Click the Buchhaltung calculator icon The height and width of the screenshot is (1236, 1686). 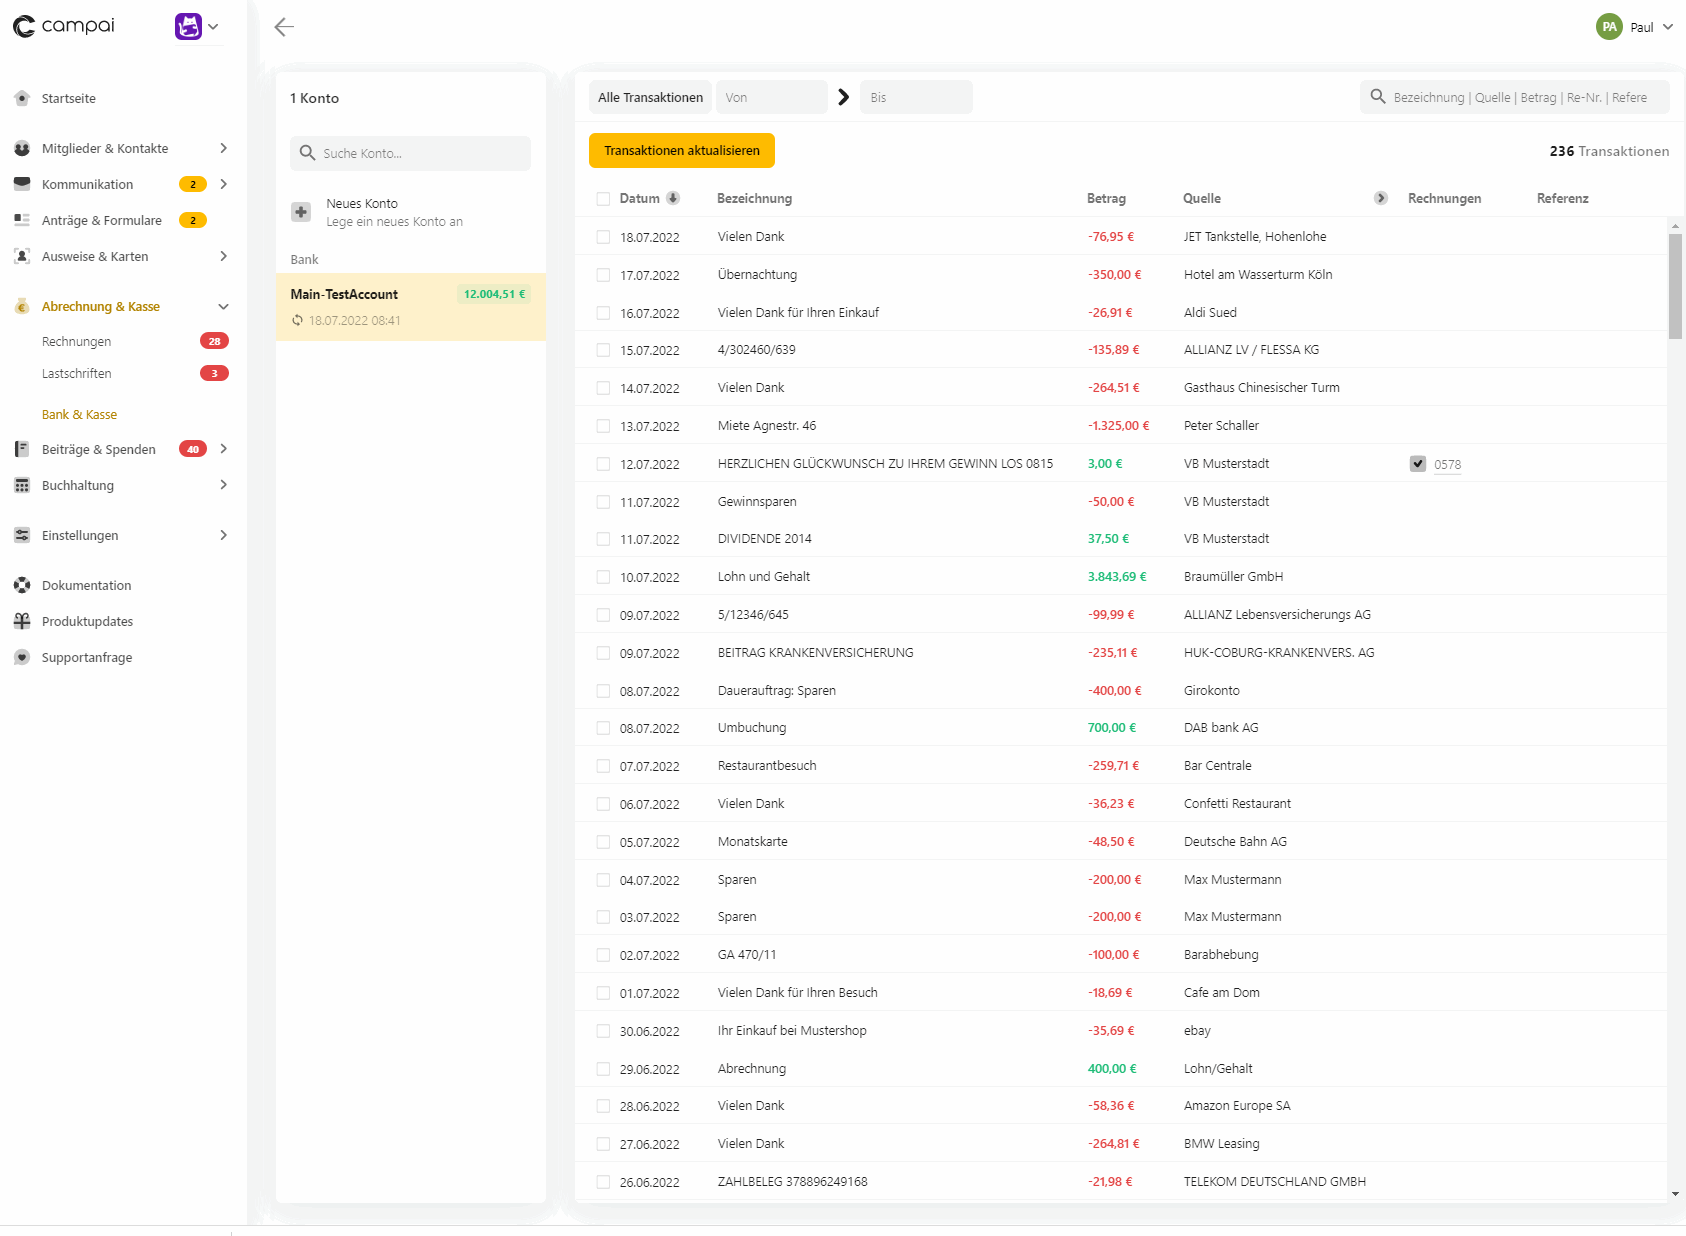pos(22,485)
